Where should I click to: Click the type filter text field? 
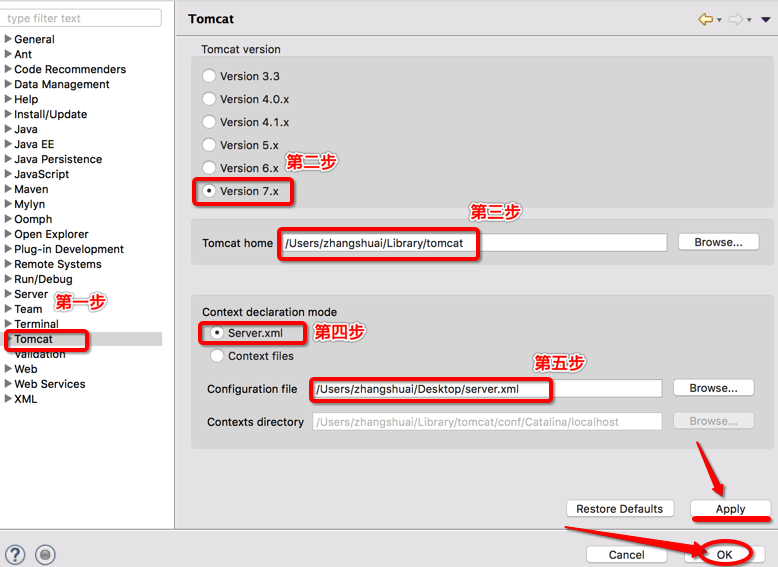[81, 18]
